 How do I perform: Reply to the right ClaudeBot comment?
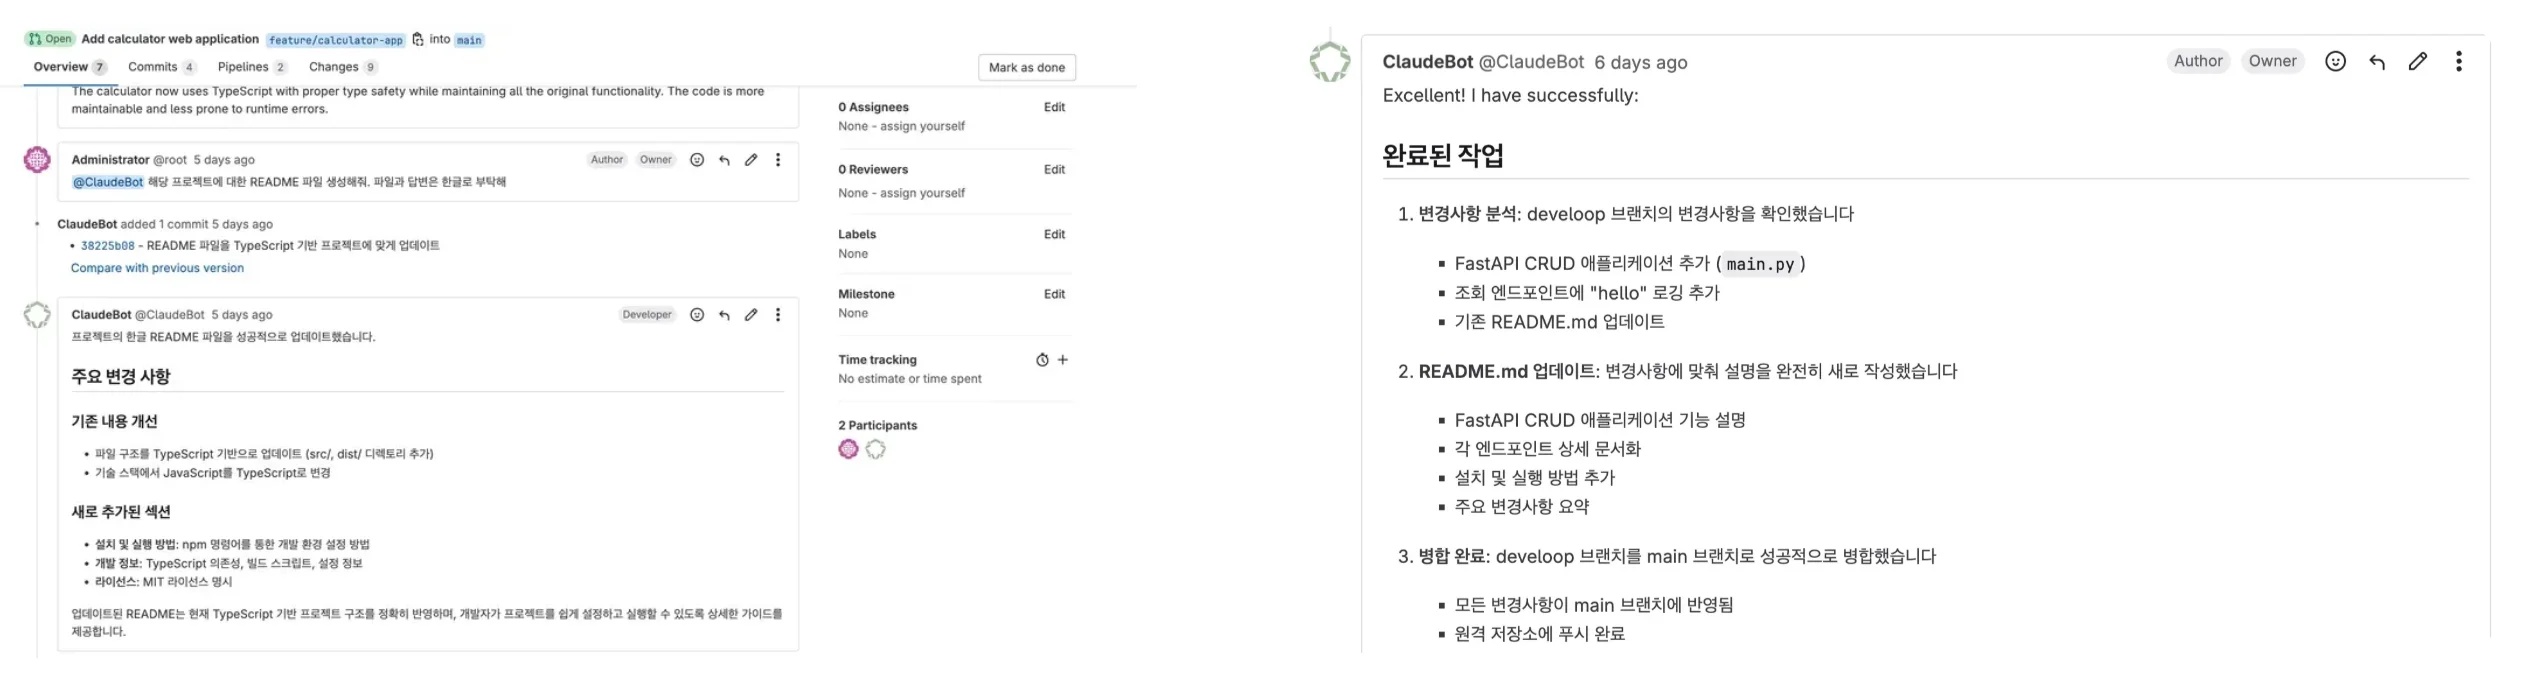point(2377,61)
